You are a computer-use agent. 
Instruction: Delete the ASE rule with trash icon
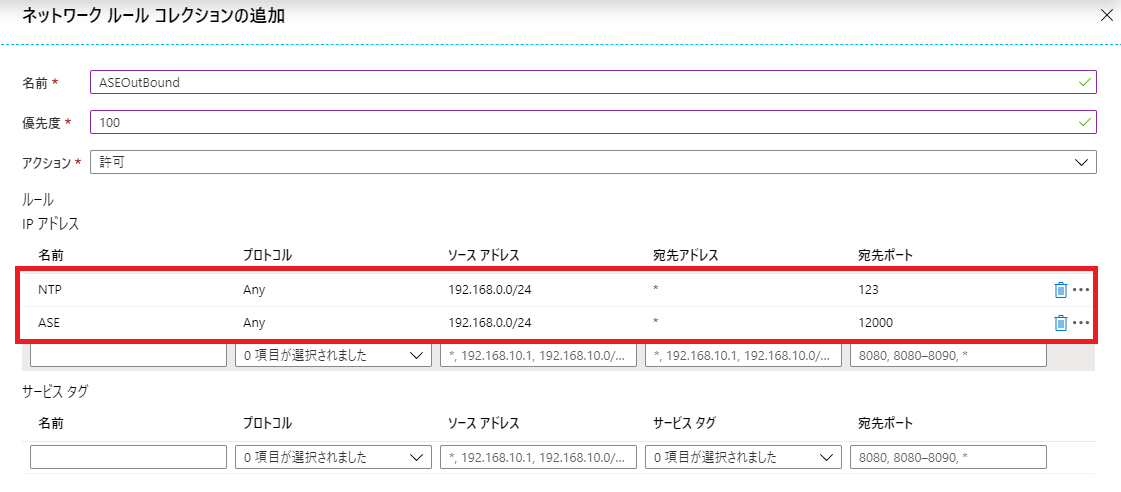click(1060, 323)
